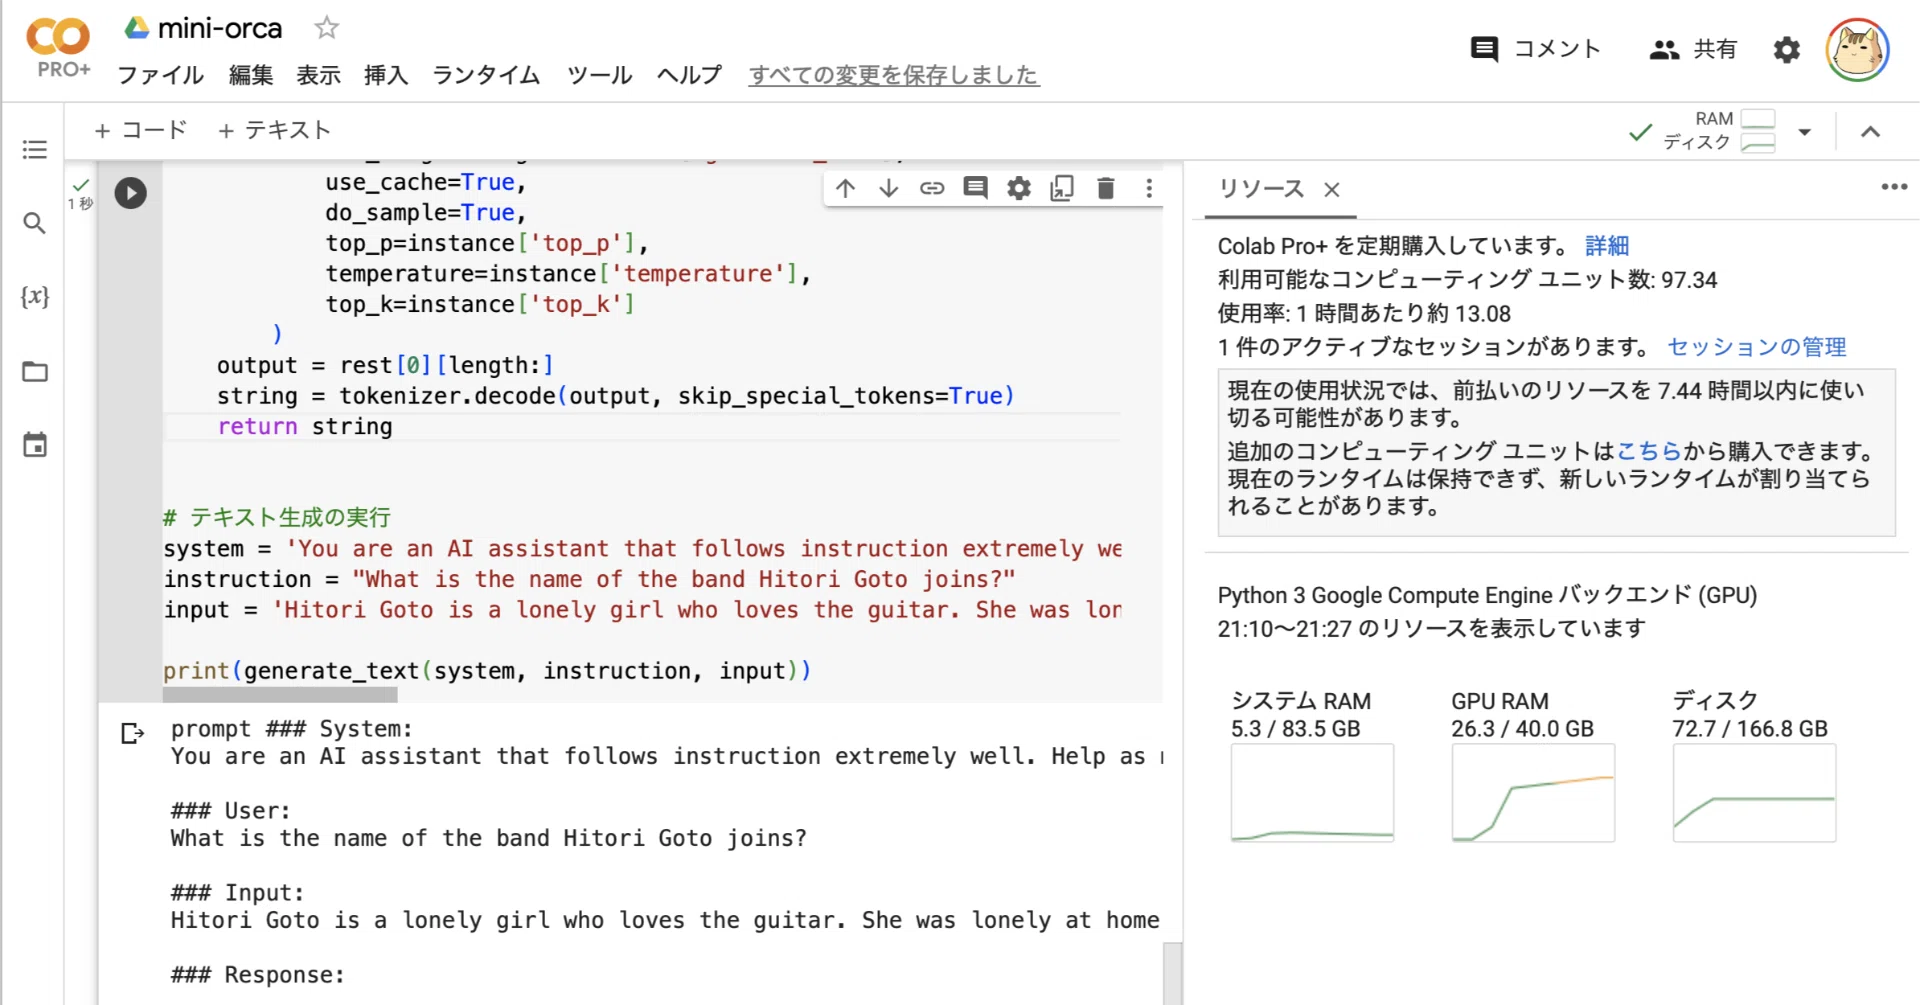
Task: Move the cell up with the arrow icon
Action: point(846,188)
